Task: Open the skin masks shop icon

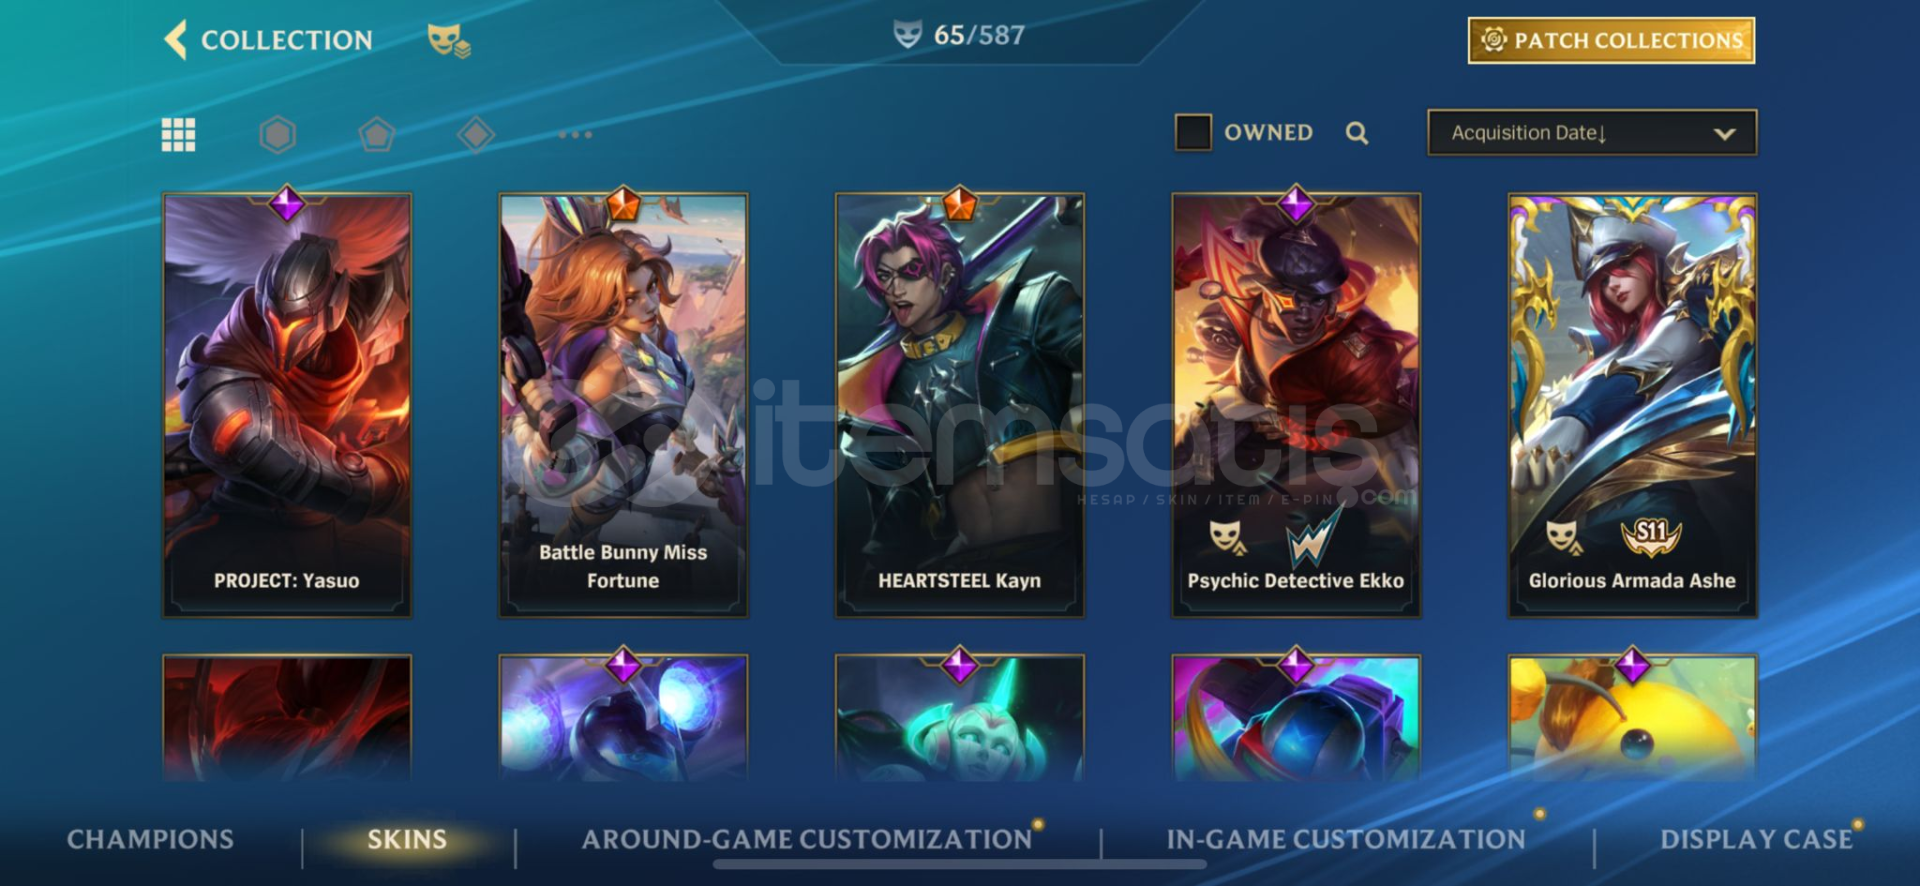Action: pos(449,40)
